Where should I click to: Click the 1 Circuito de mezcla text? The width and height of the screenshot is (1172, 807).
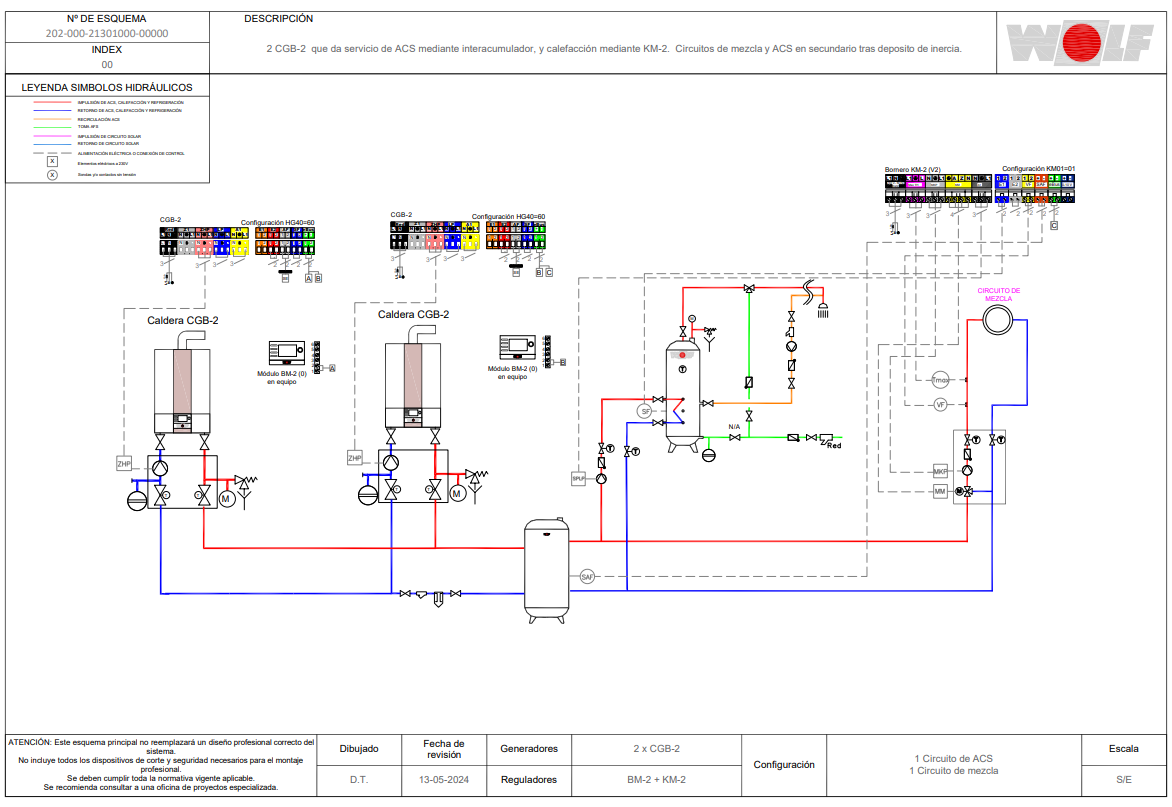(954, 770)
